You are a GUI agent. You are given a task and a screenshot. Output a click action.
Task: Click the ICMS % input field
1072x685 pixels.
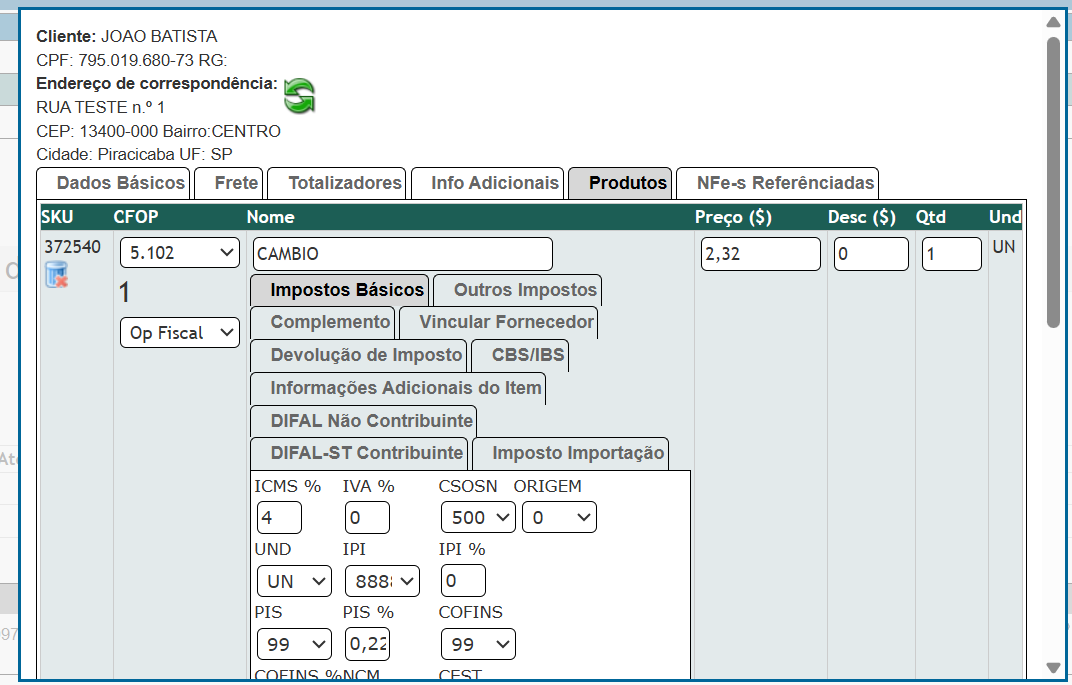coord(279,517)
